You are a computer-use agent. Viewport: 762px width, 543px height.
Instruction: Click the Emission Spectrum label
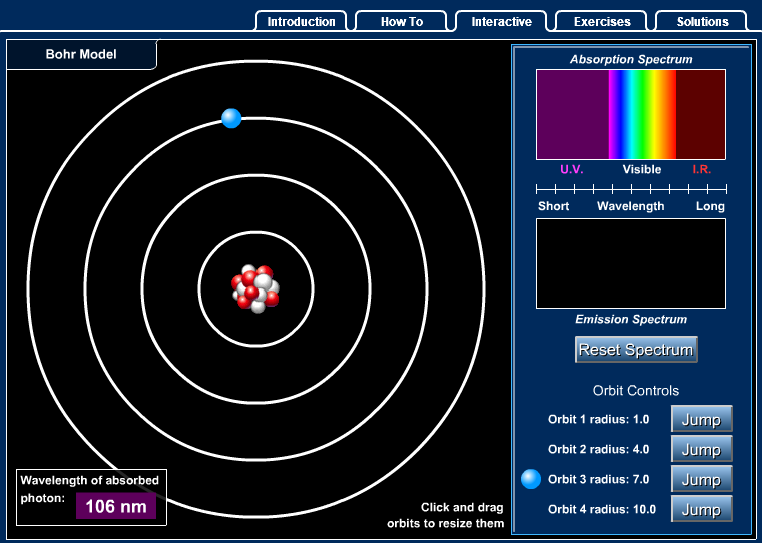pyautogui.click(x=631, y=319)
